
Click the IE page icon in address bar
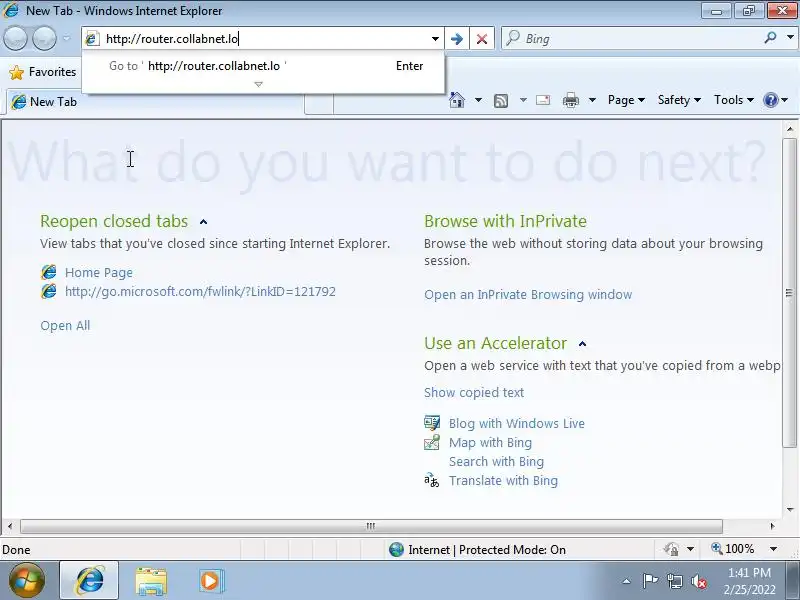coord(92,39)
